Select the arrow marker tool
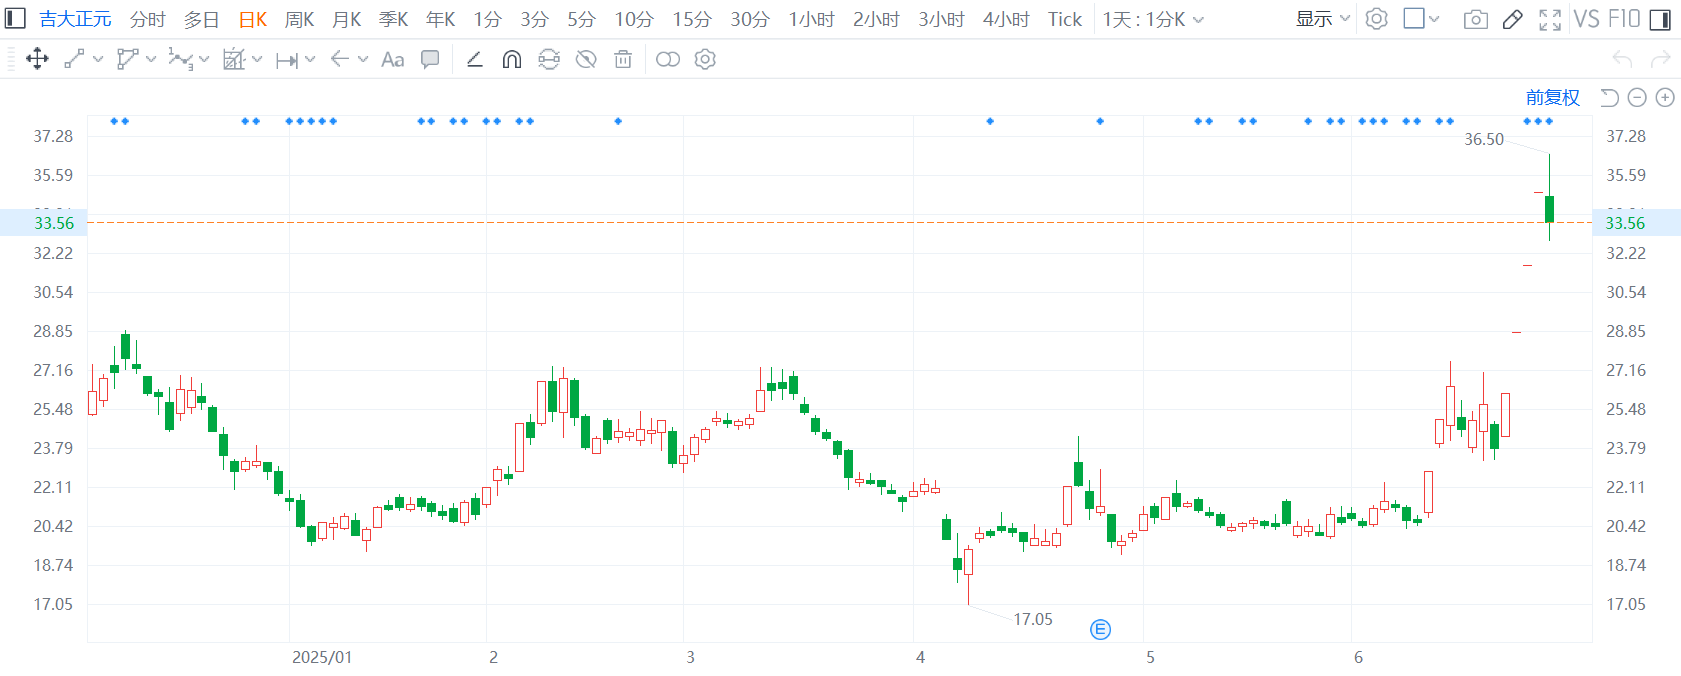This screenshot has width=1681, height=676. (339, 59)
